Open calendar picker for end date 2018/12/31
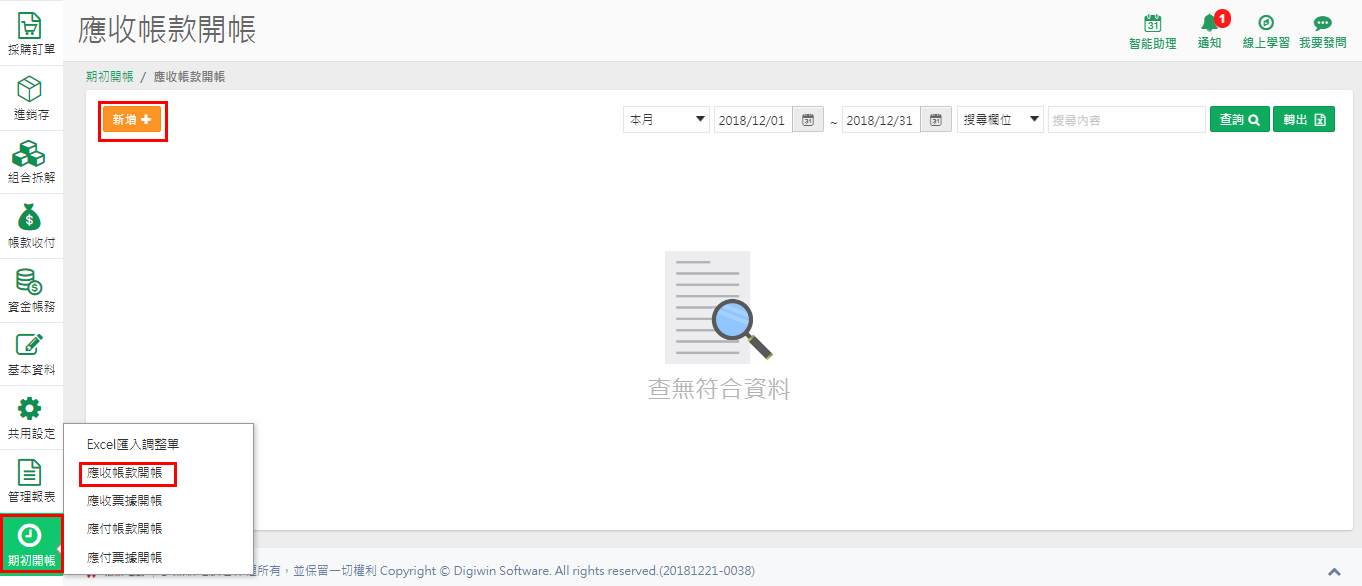This screenshot has width=1362, height=586. click(x=936, y=120)
